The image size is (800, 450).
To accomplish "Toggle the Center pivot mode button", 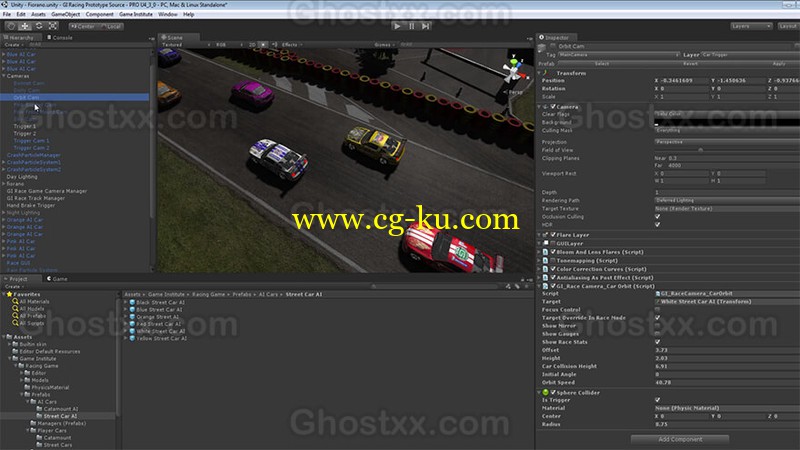I will point(83,26).
